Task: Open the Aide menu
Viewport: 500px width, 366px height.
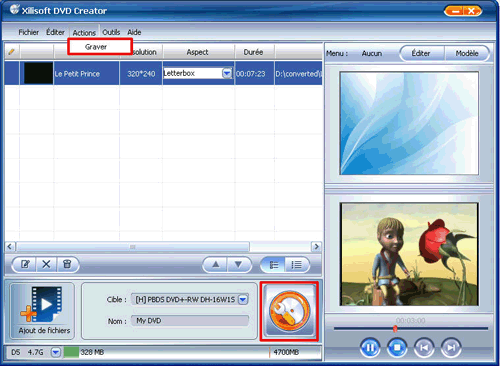Action: tap(134, 32)
